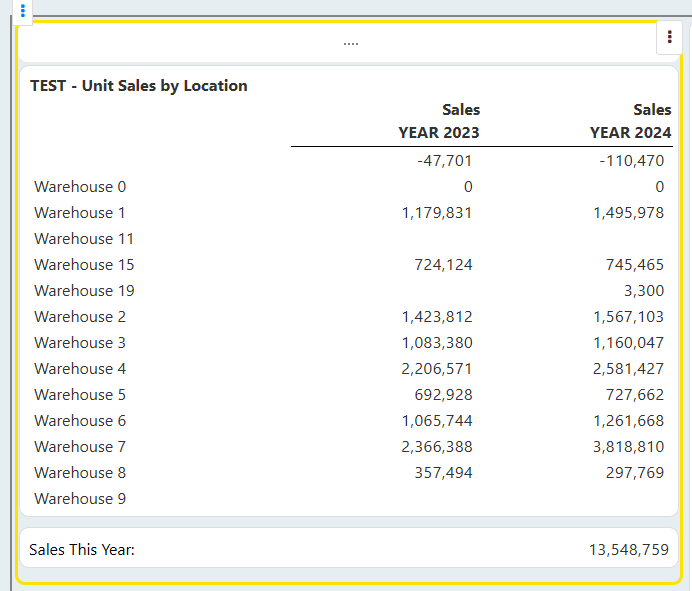Click Warehouse 2's 2024 value 1,567,103
This screenshot has height=591, width=692.
point(628,317)
